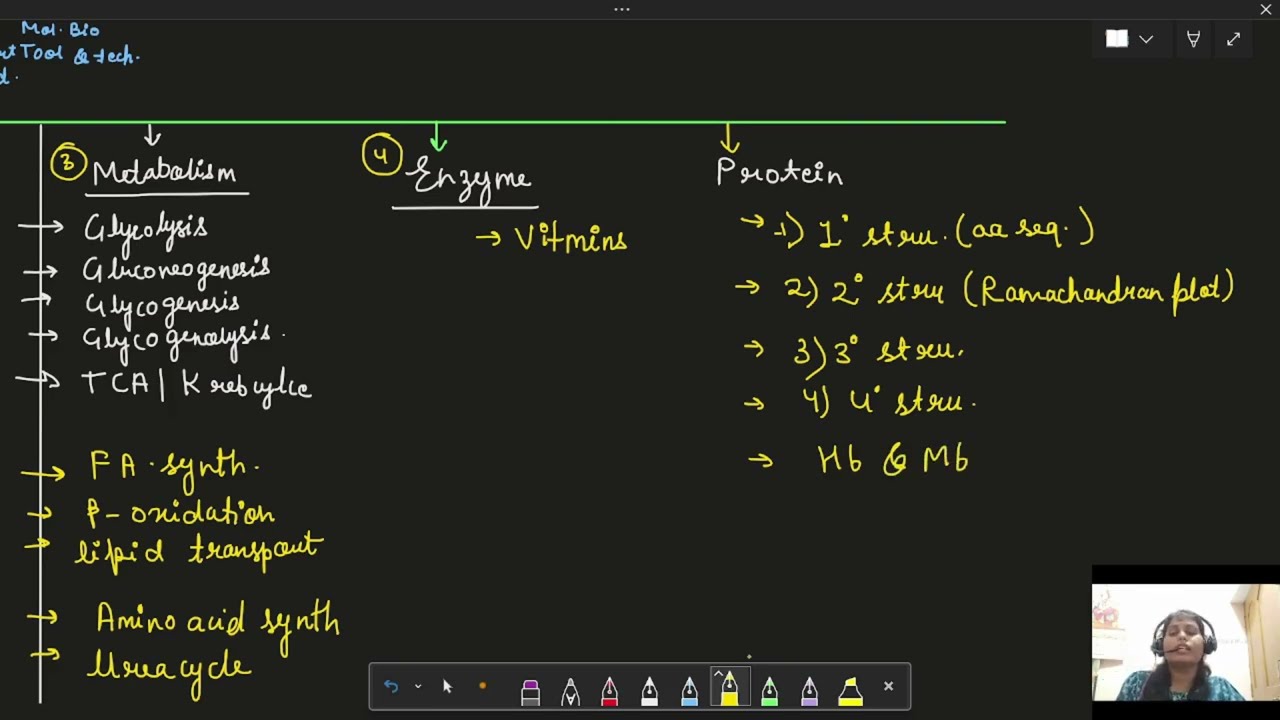Click the undo arrow in pen toolbar
Image resolution: width=1280 pixels, height=720 pixels.
[x=391, y=686]
